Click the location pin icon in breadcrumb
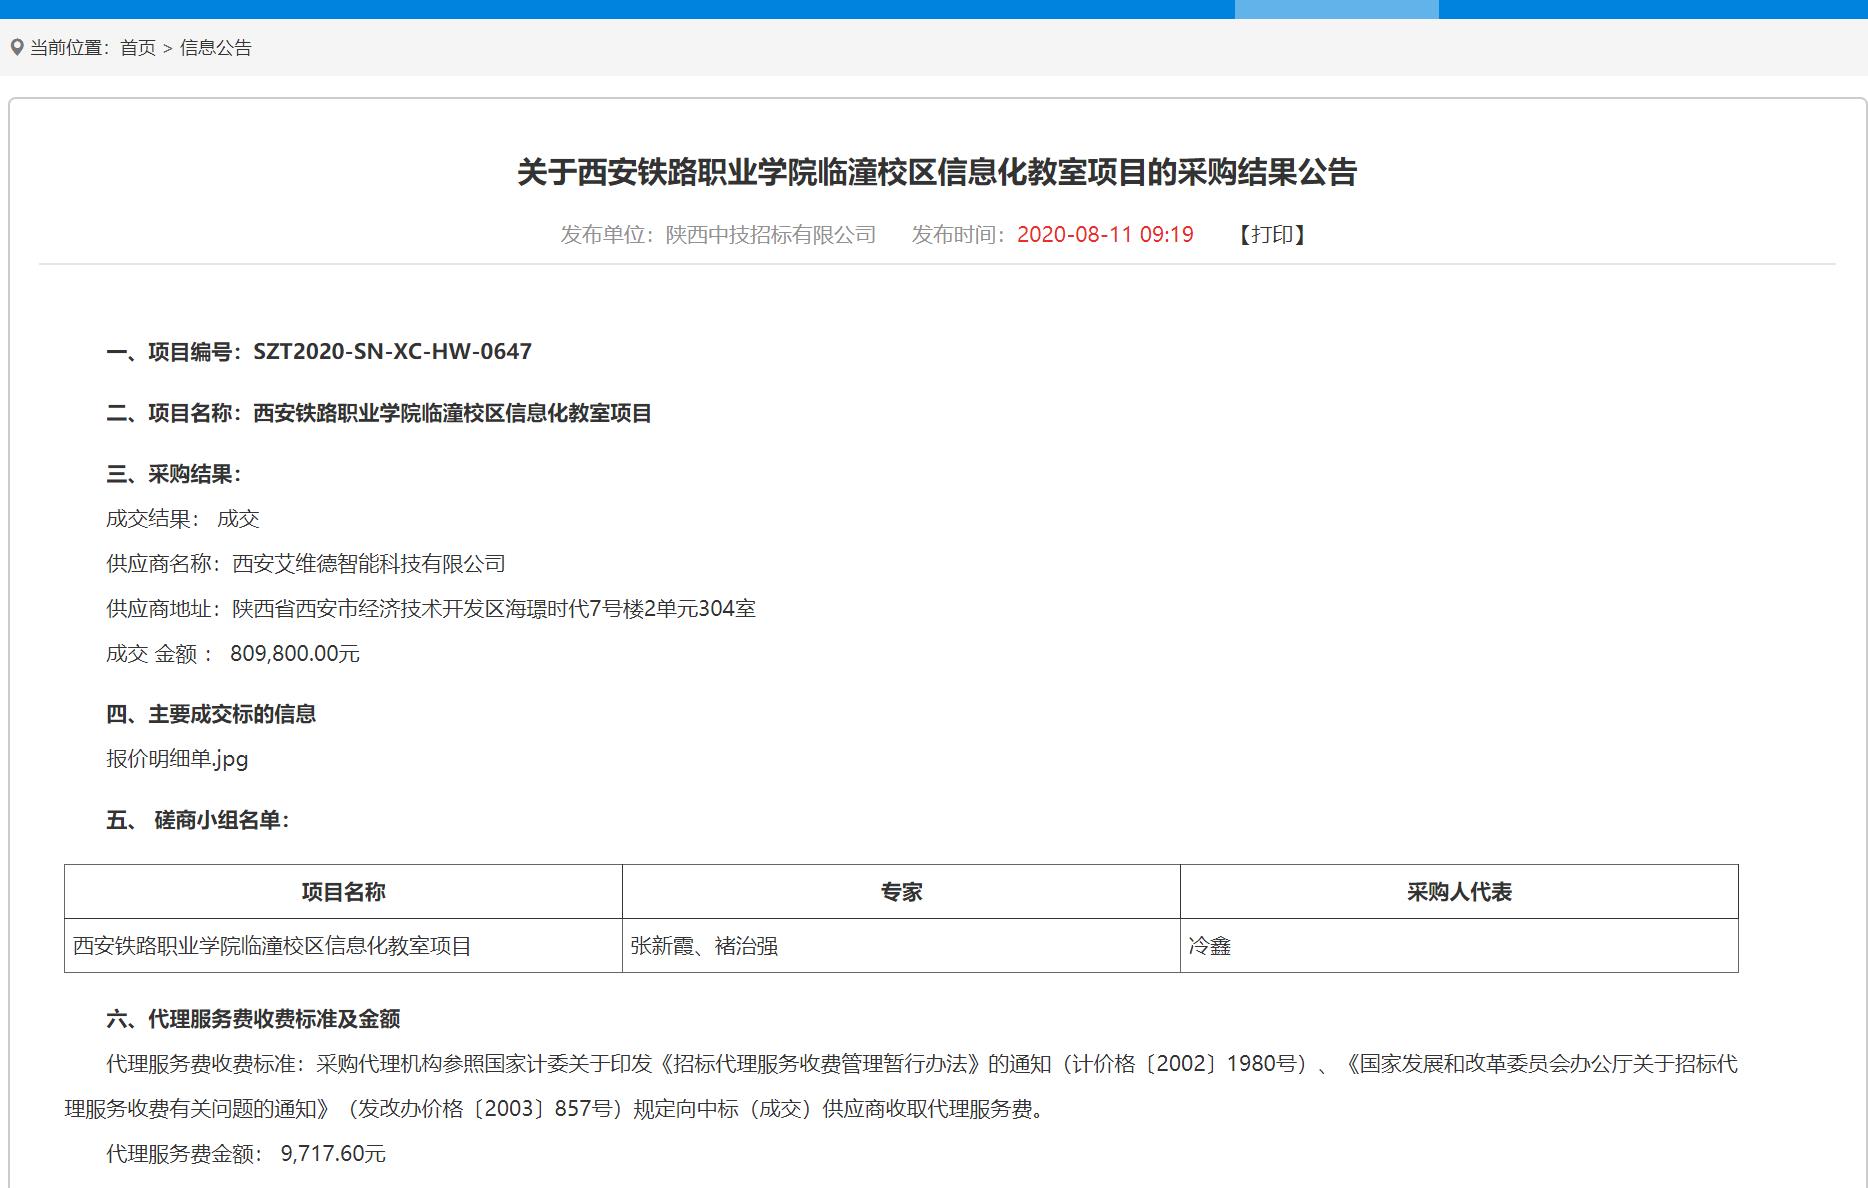The width and height of the screenshot is (1868, 1188). 17,47
